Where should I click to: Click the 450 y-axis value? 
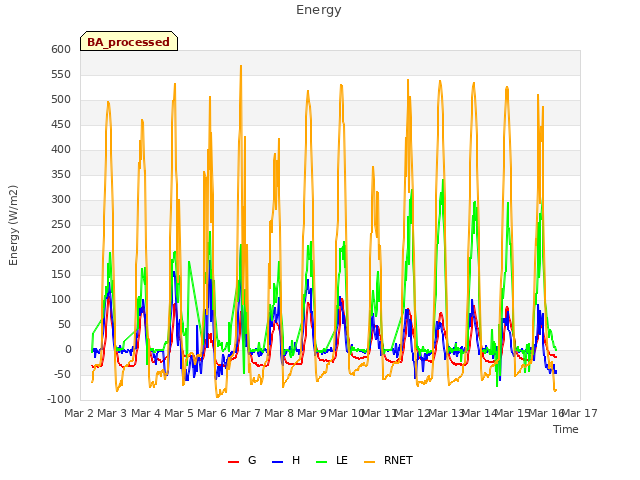coord(61,125)
